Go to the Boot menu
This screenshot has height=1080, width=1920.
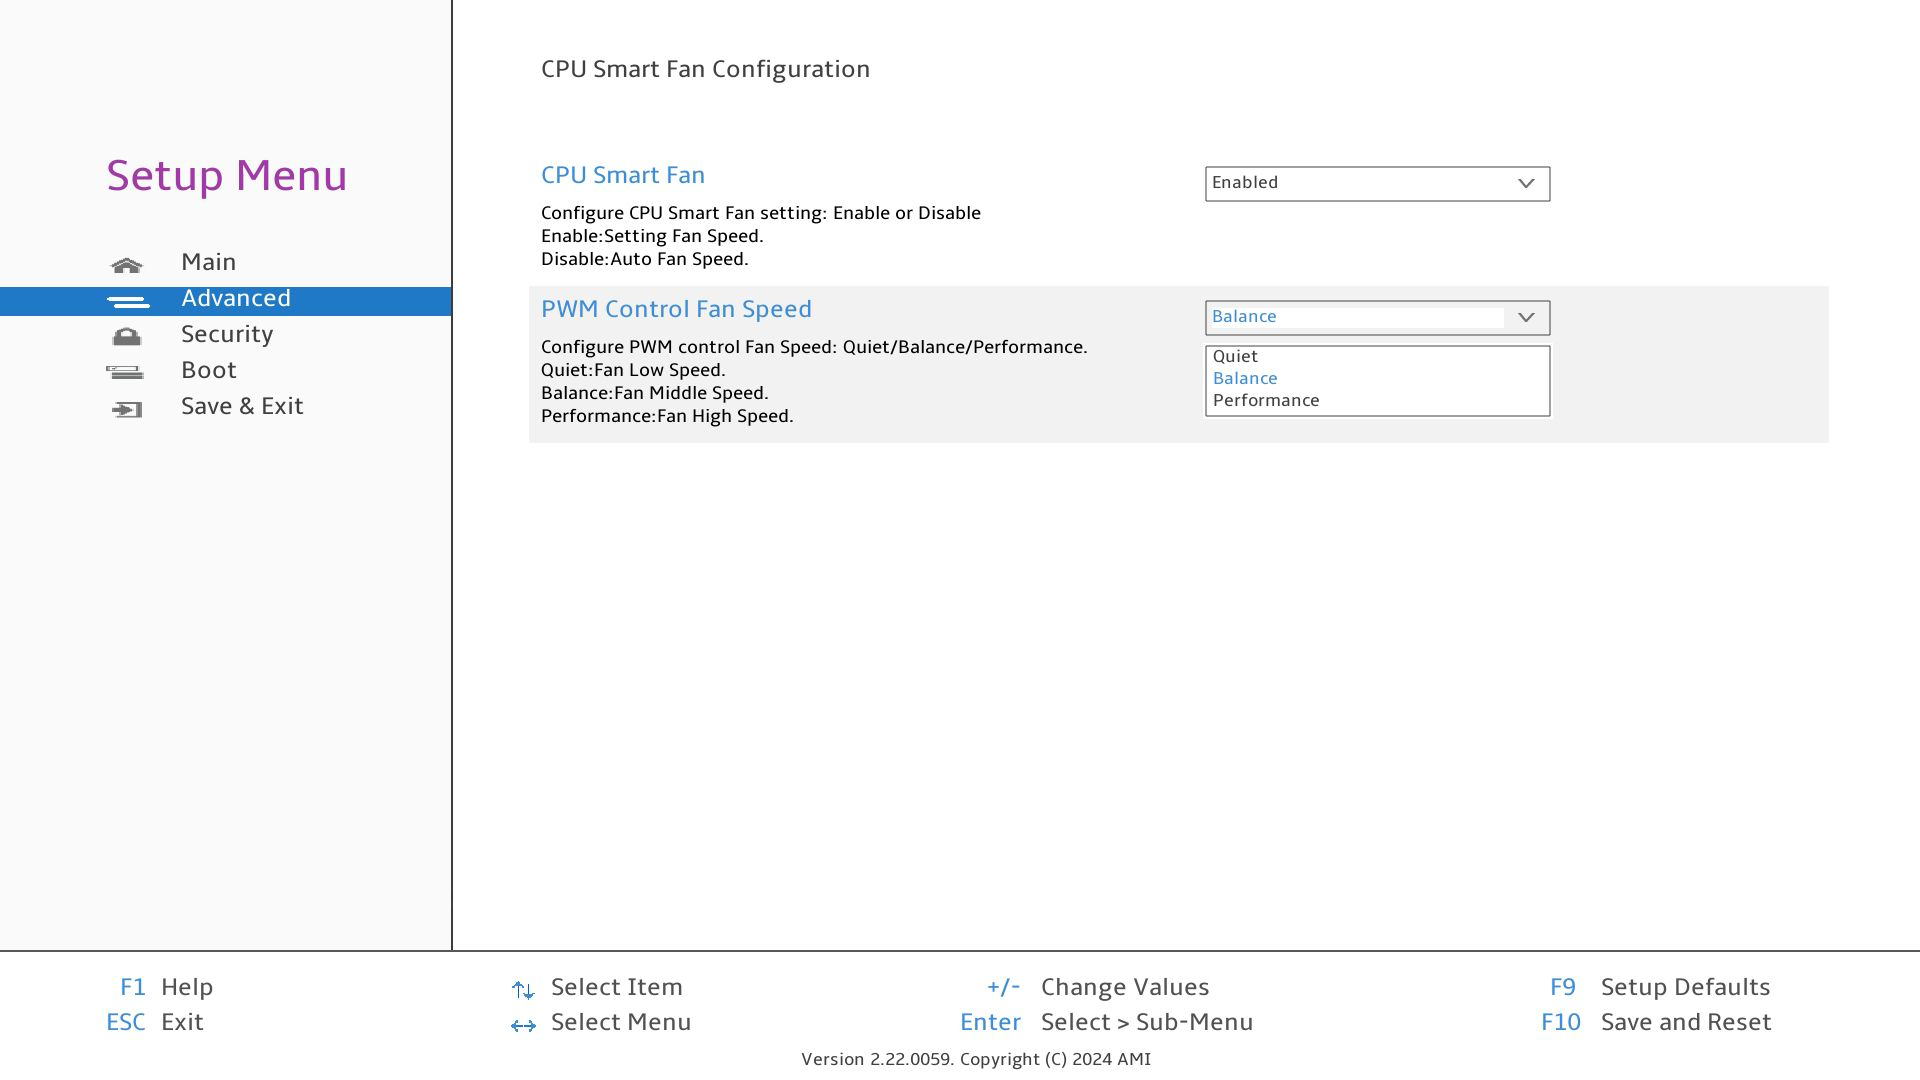209,370
